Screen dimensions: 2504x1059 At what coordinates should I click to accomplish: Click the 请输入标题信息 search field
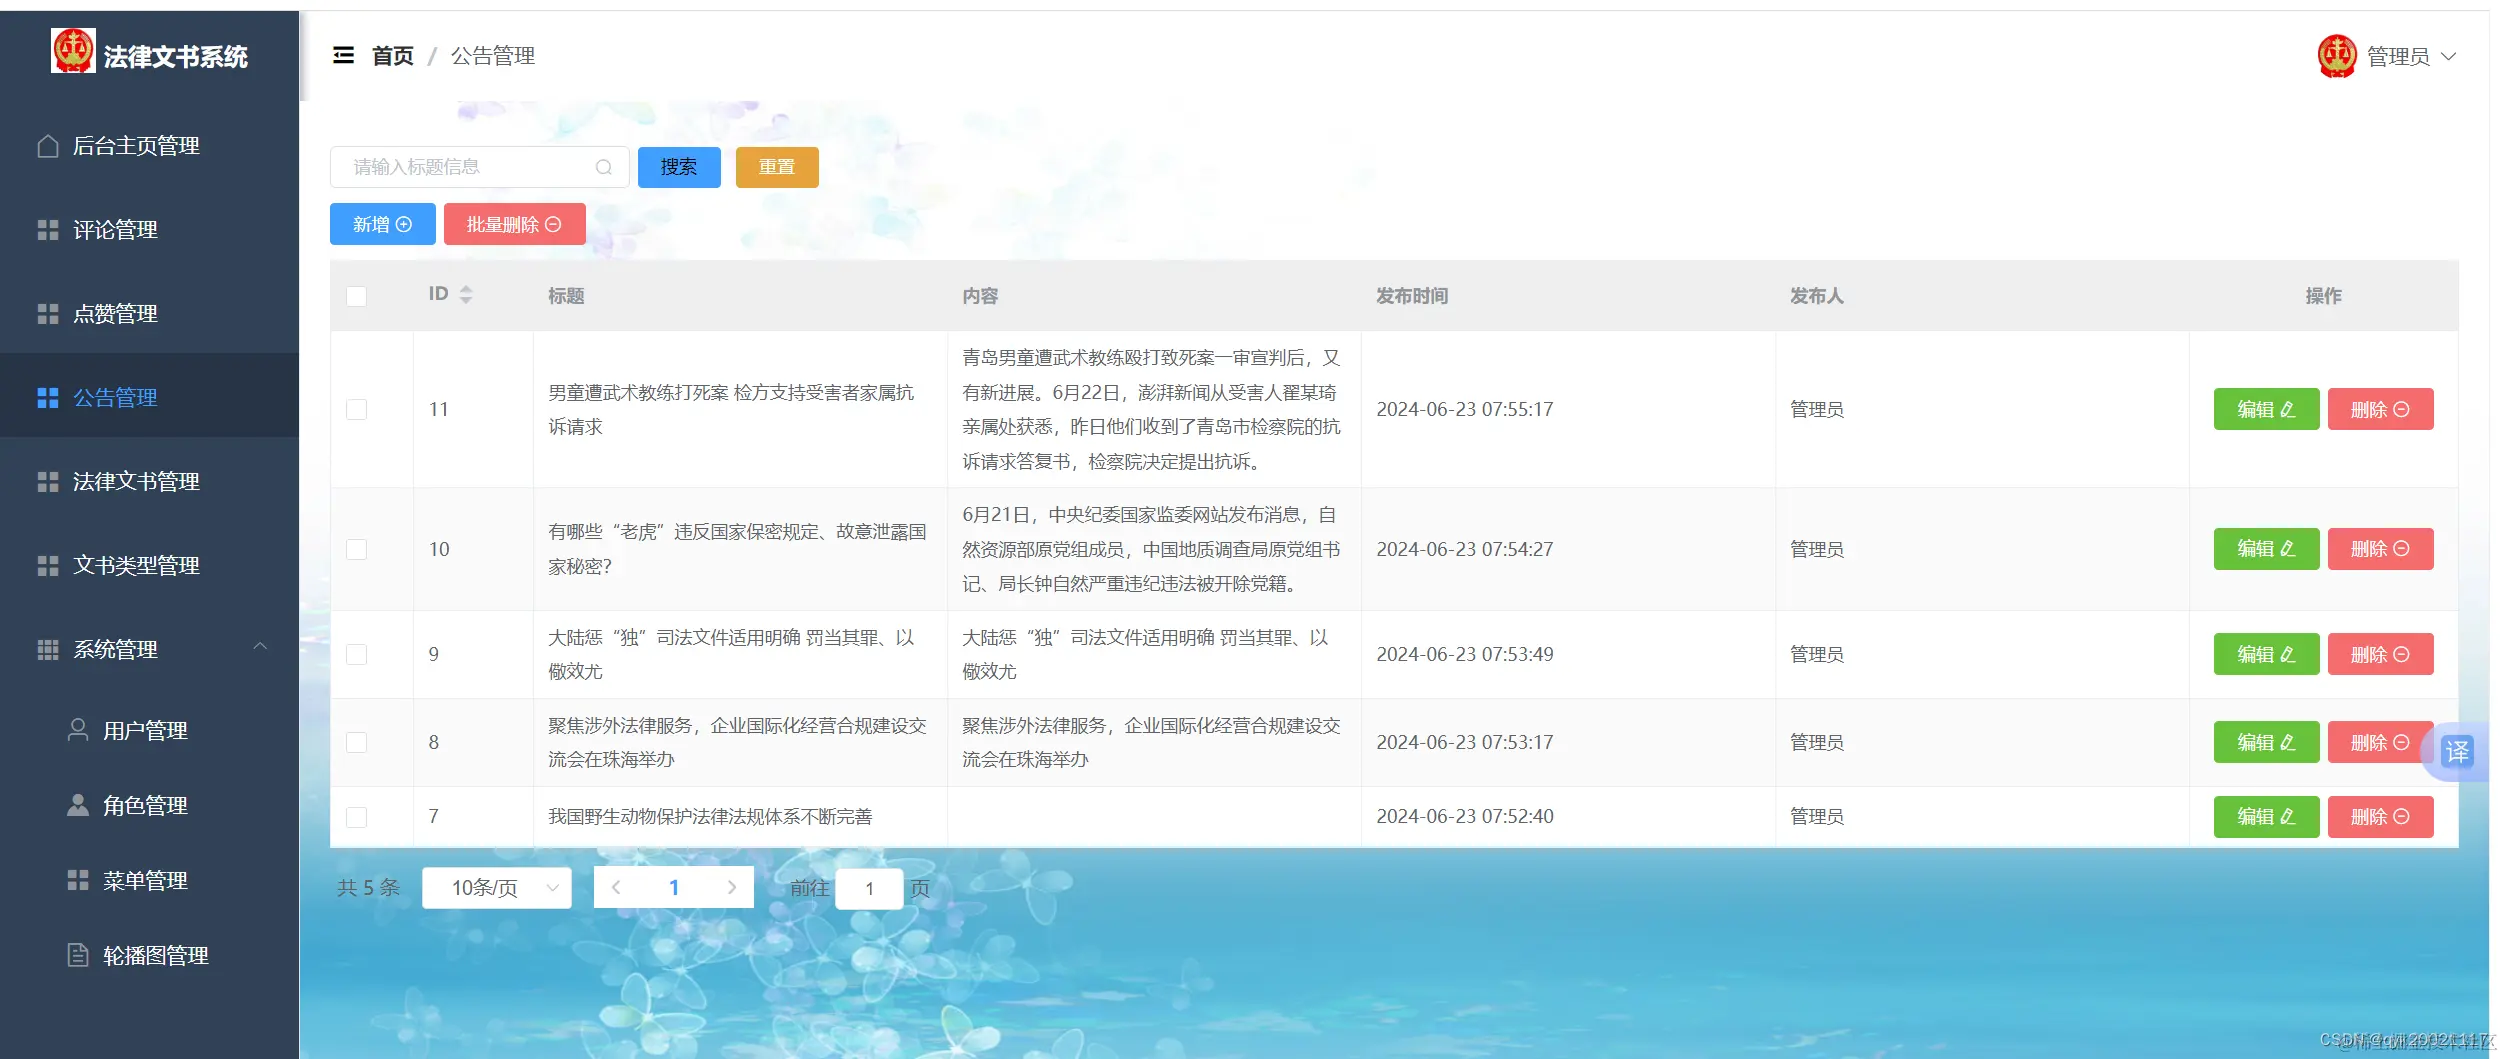click(480, 167)
